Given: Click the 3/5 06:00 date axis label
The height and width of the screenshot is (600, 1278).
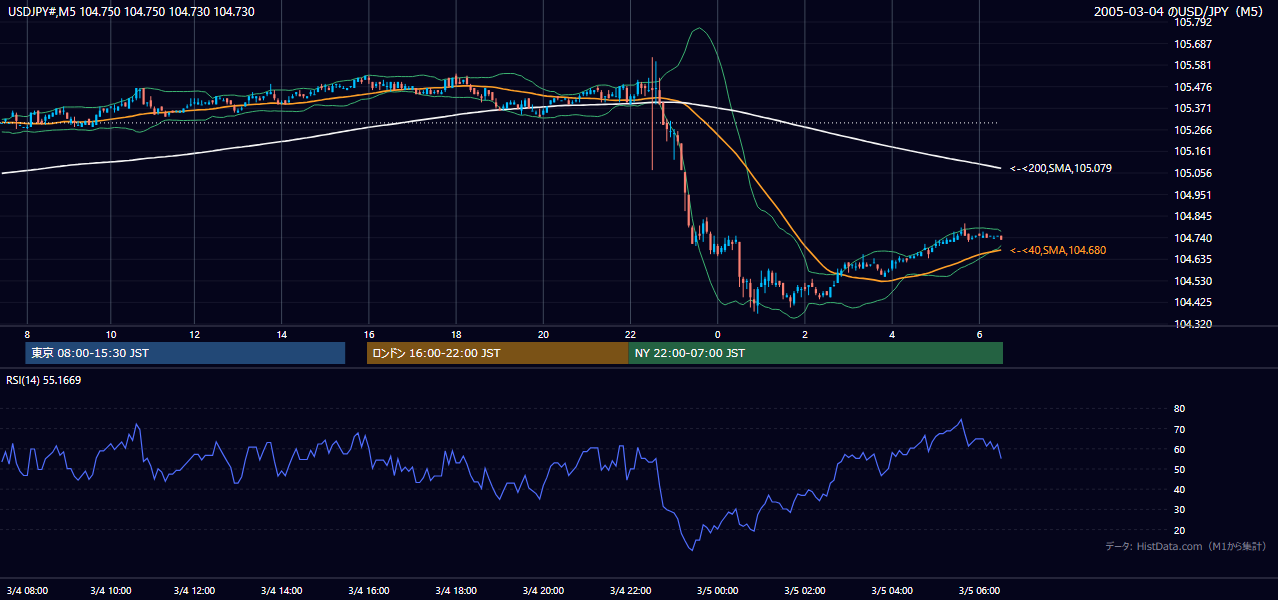Looking at the screenshot, I should tap(979, 590).
